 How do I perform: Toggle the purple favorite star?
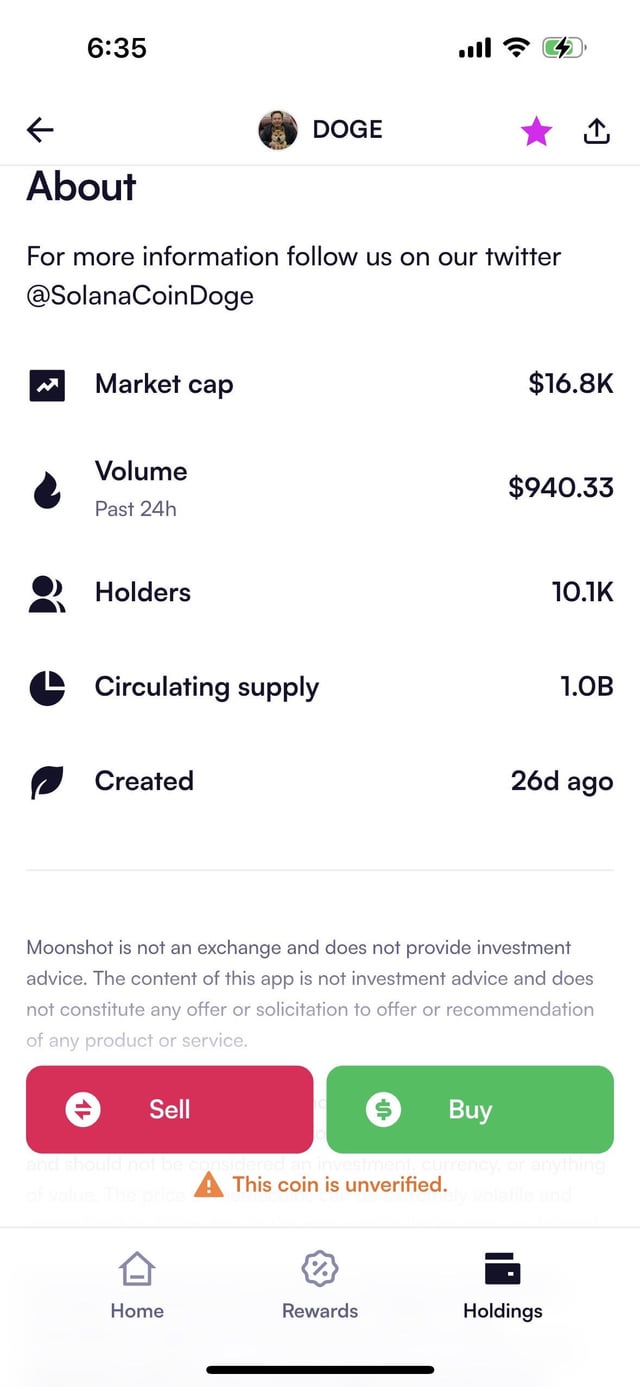click(536, 131)
